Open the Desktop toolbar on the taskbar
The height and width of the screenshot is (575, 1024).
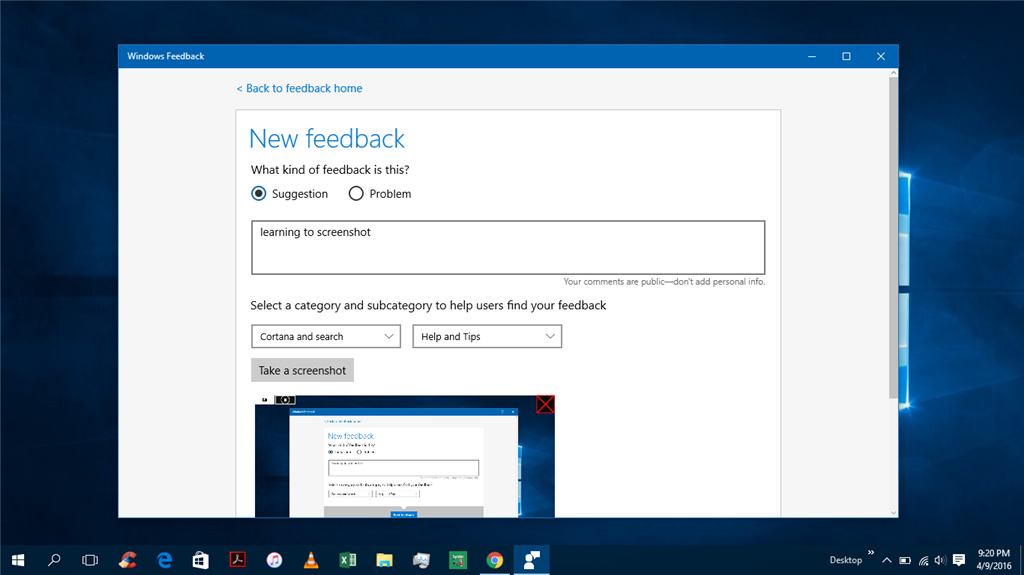[x=846, y=560]
